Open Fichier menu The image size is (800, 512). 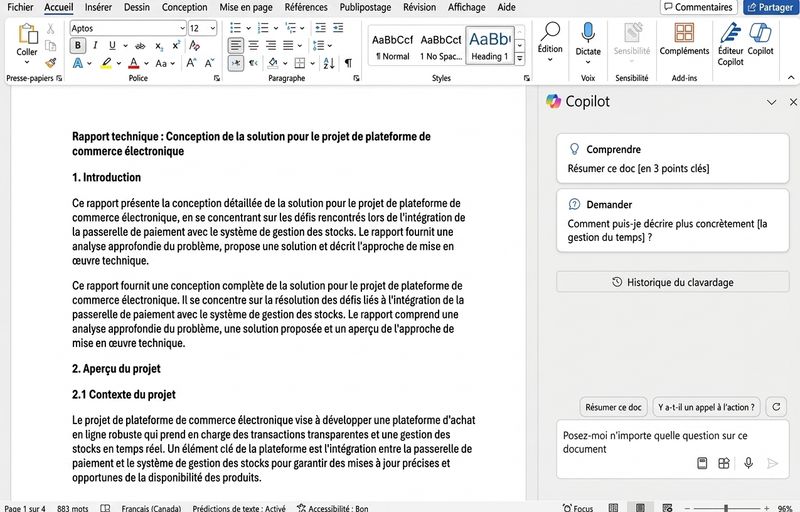point(20,7)
